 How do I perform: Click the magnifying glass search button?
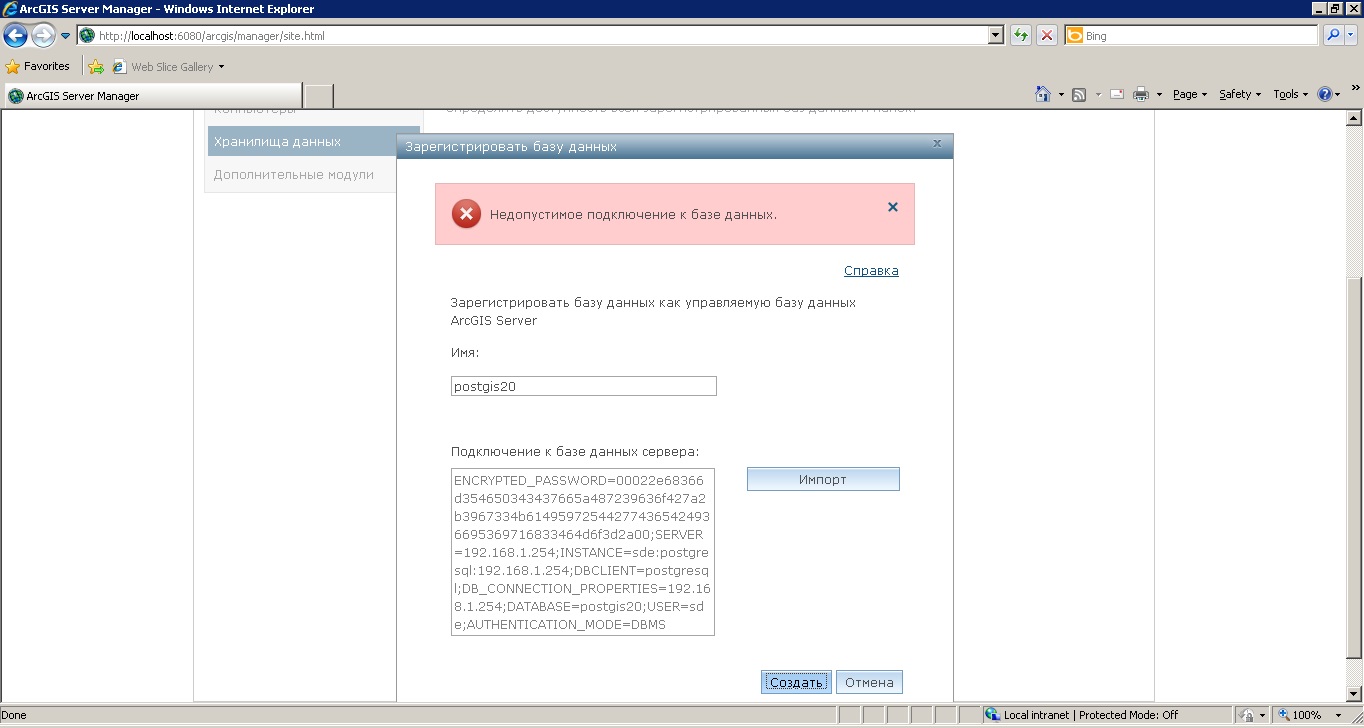click(1332, 36)
